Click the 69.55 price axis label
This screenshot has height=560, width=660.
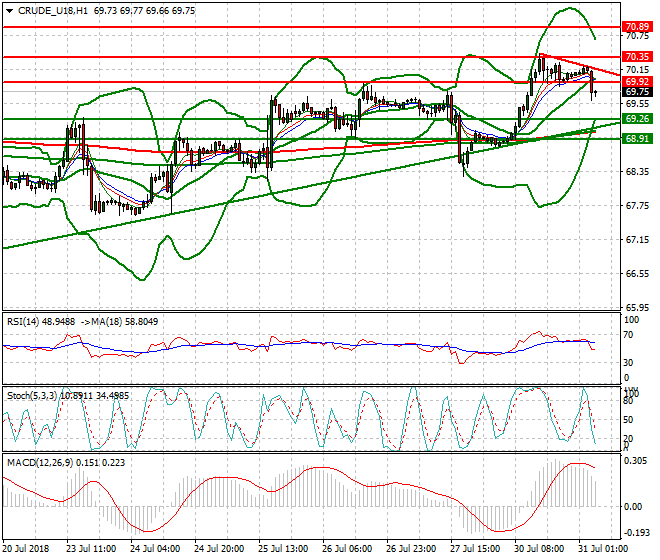click(x=637, y=104)
